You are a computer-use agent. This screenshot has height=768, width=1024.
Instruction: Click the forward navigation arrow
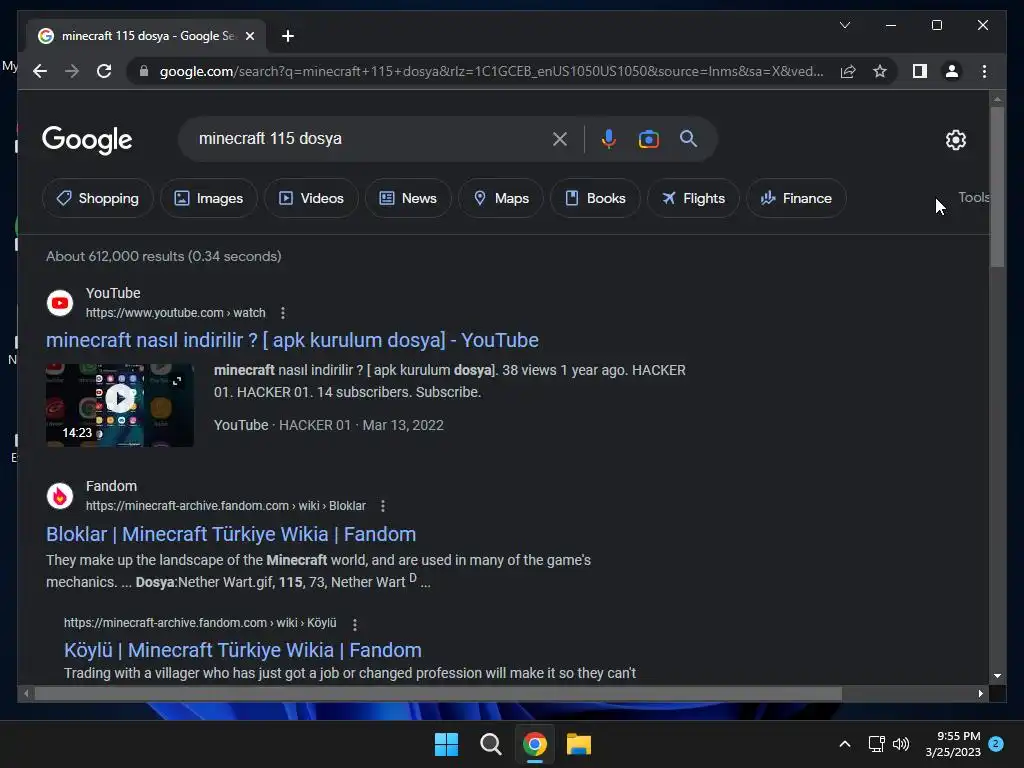72,71
